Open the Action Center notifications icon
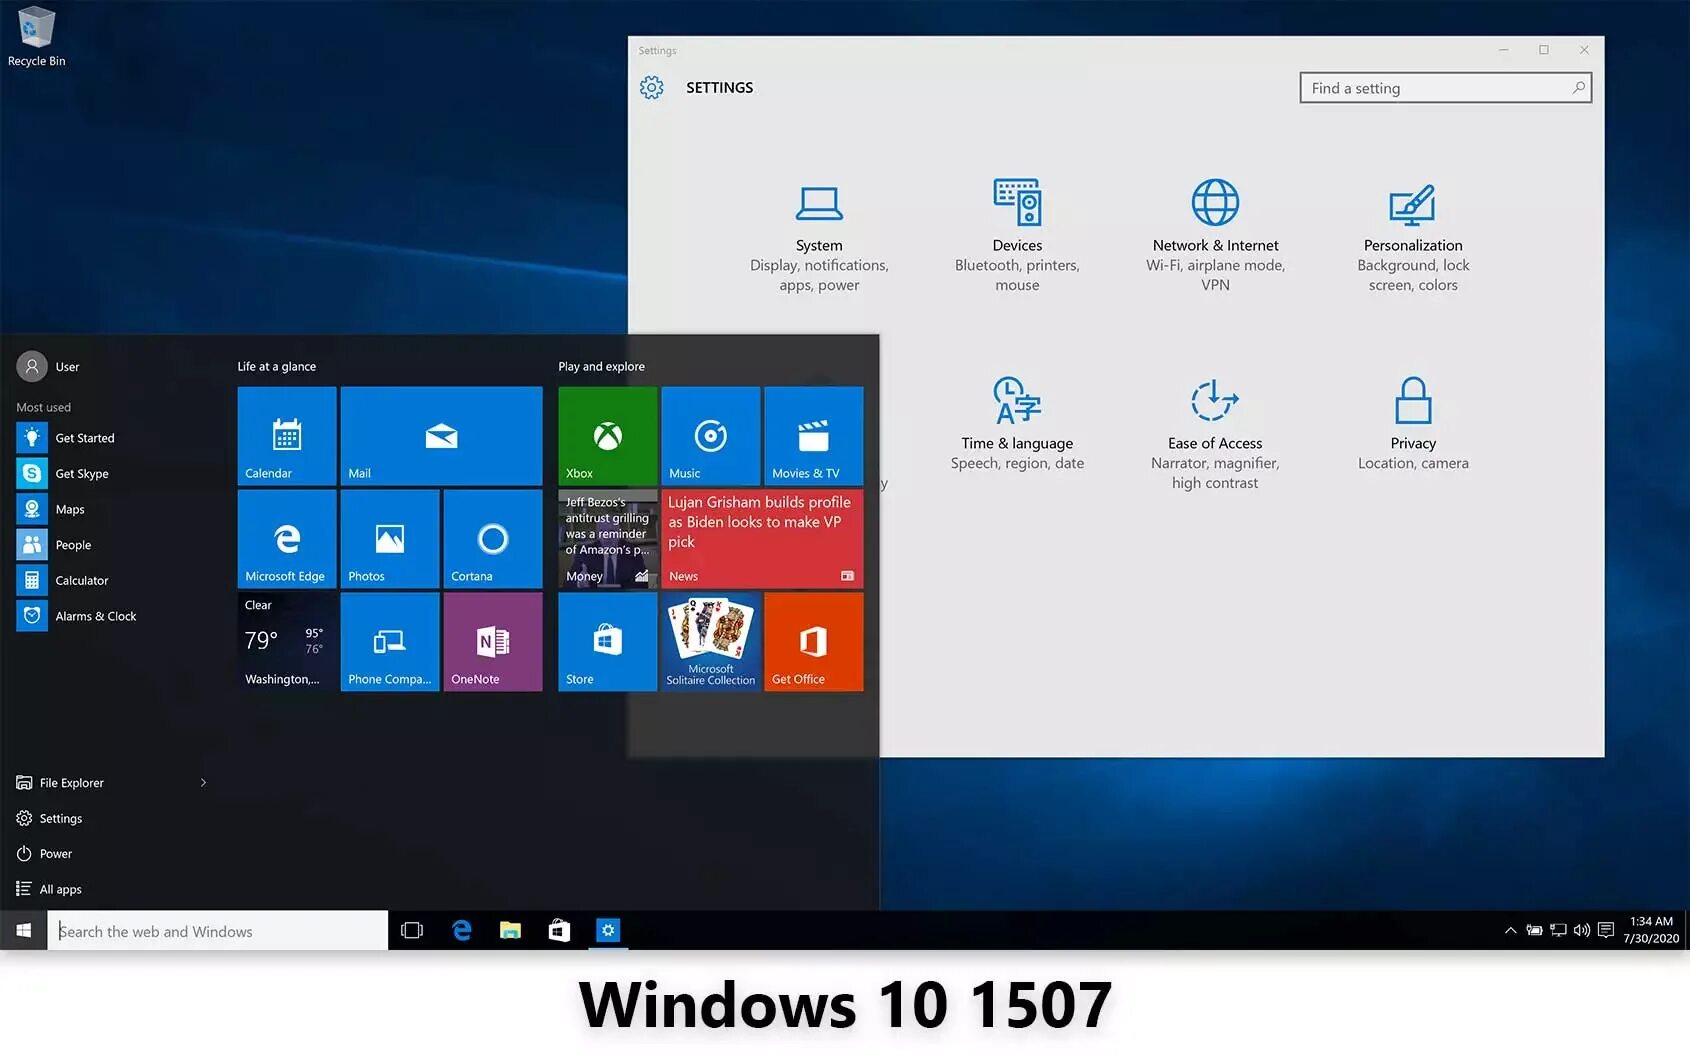Screen dimensions: 1690x1062 point(1606,931)
